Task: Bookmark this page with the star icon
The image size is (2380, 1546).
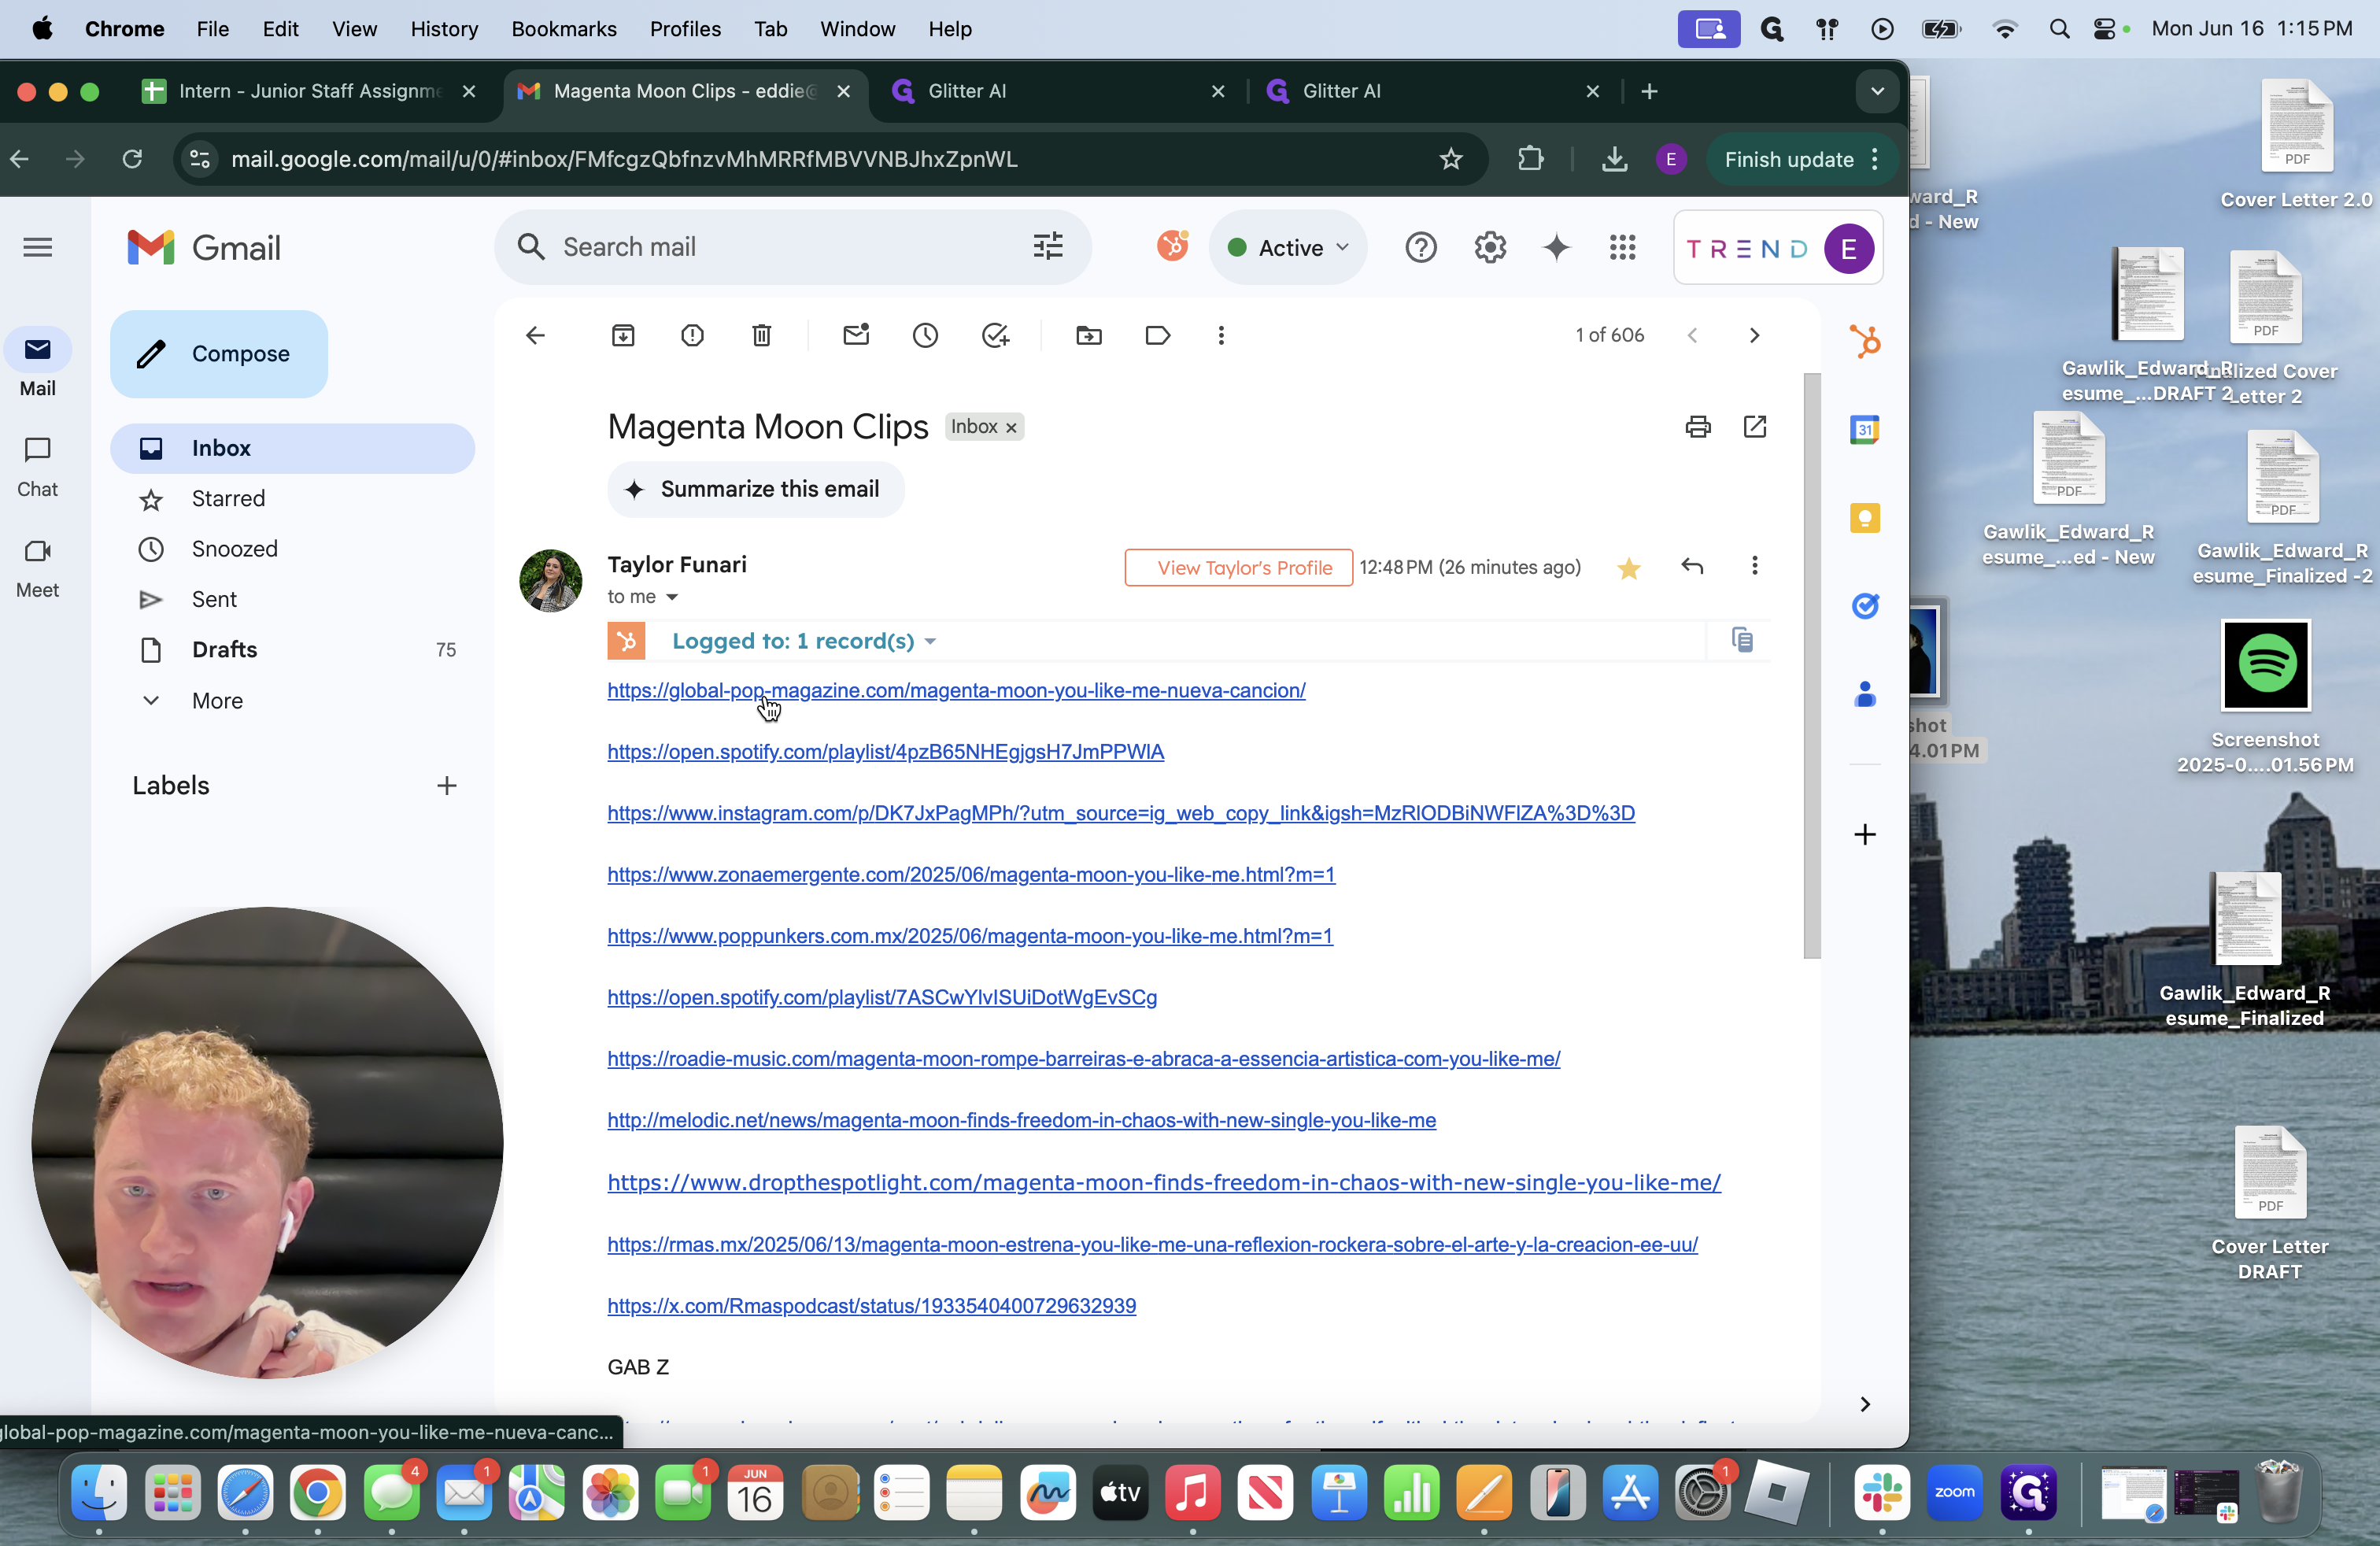Action: 1451,159
